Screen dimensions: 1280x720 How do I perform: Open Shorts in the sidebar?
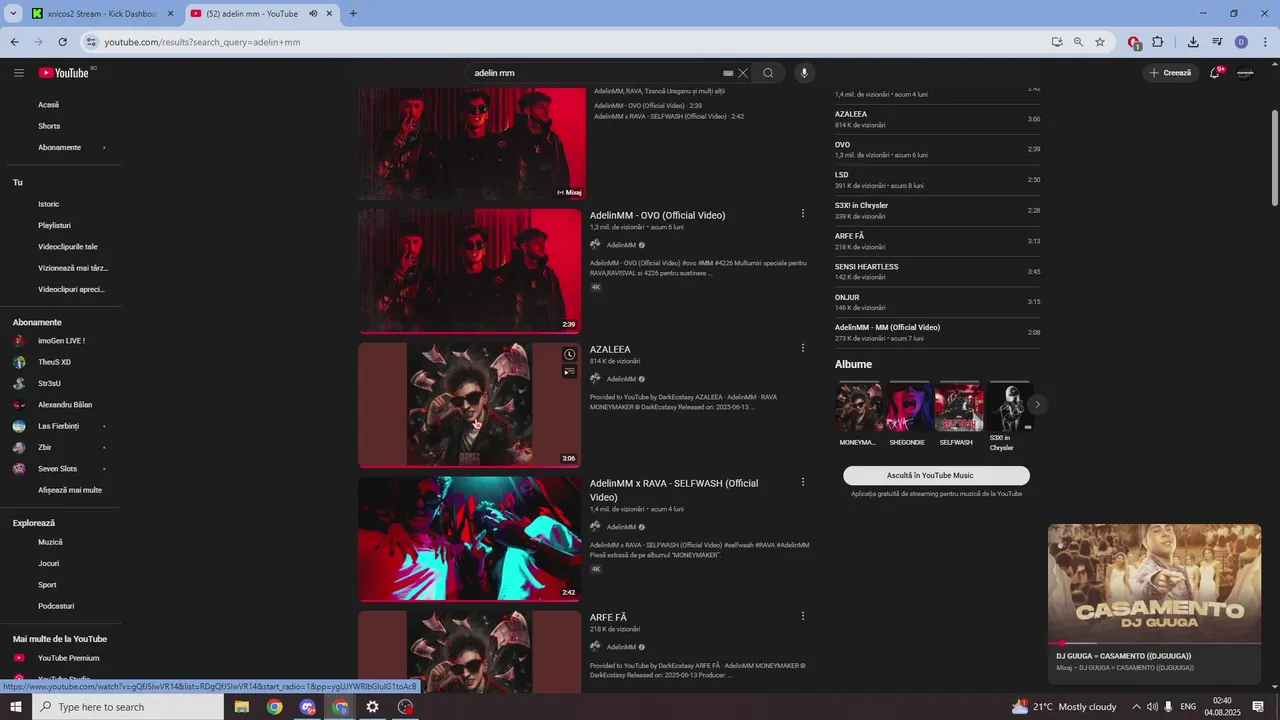tap(49, 126)
